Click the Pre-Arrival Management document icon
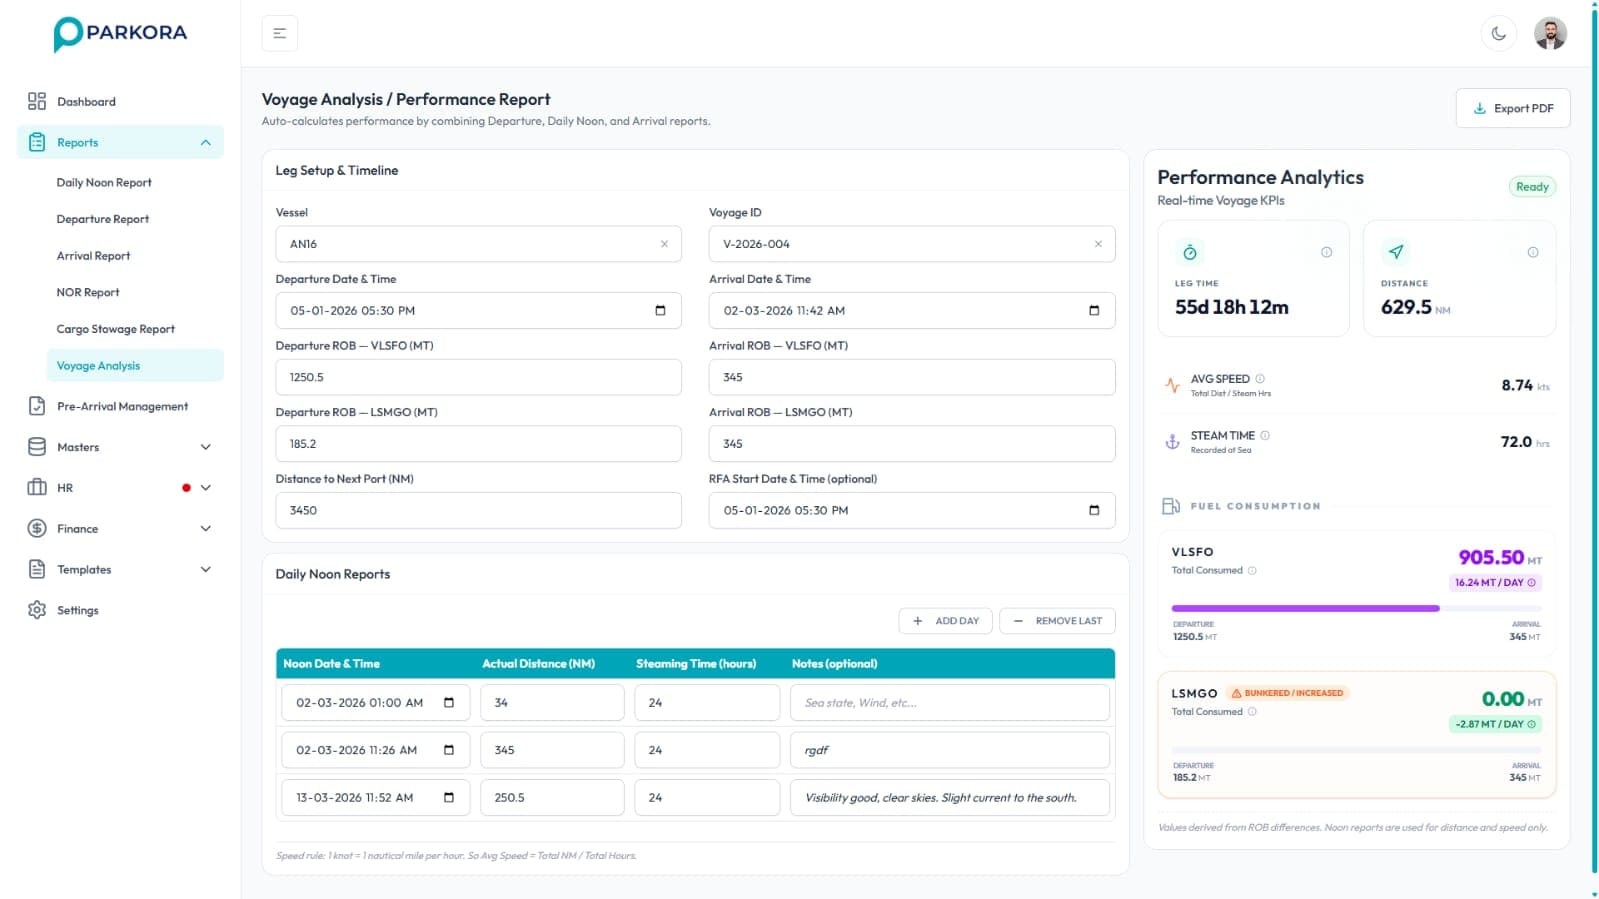This screenshot has width=1599, height=899. click(x=37, y=406)
